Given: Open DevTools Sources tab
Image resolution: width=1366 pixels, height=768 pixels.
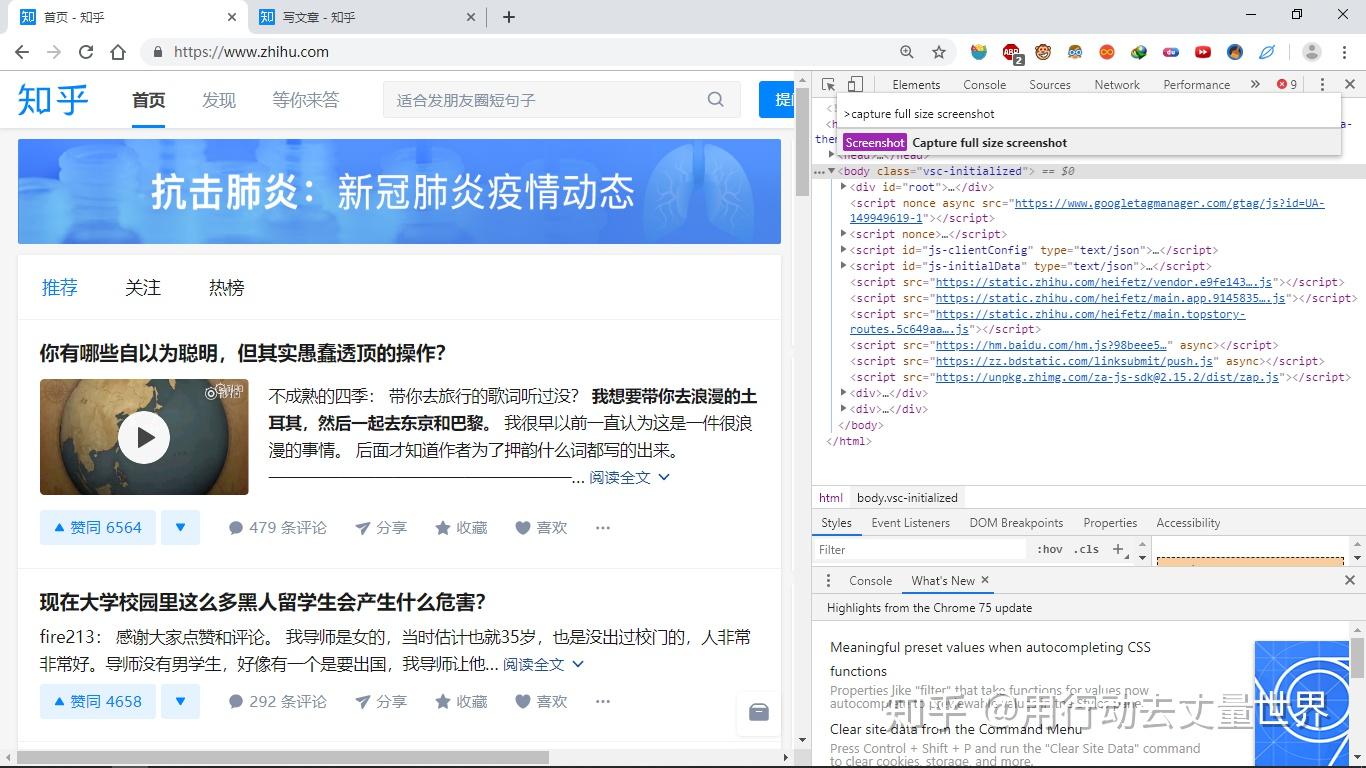Looking at the screenshot, I should (x=1050, y=84).
